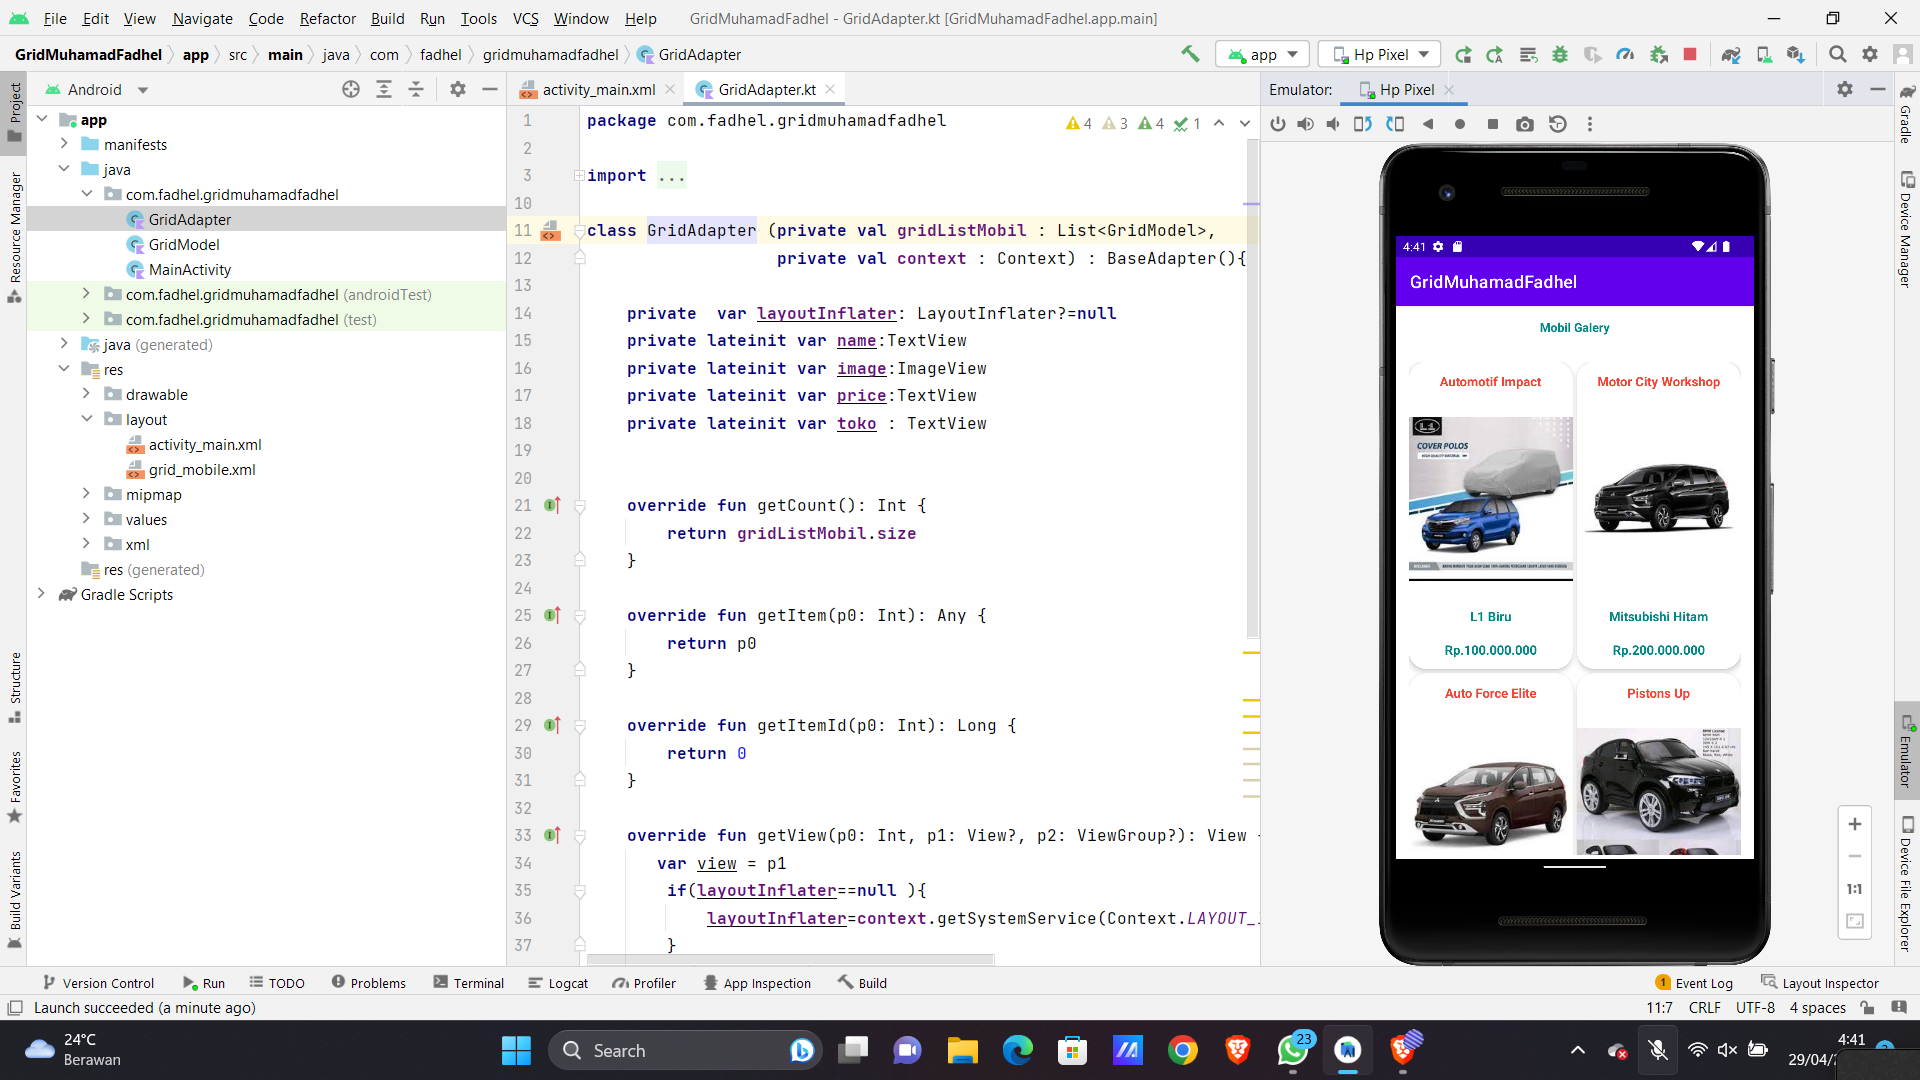This screenshot has width=1920, height=1080.
Task: Click Sync Project with Gradle Files icon
Action: 1731,54
